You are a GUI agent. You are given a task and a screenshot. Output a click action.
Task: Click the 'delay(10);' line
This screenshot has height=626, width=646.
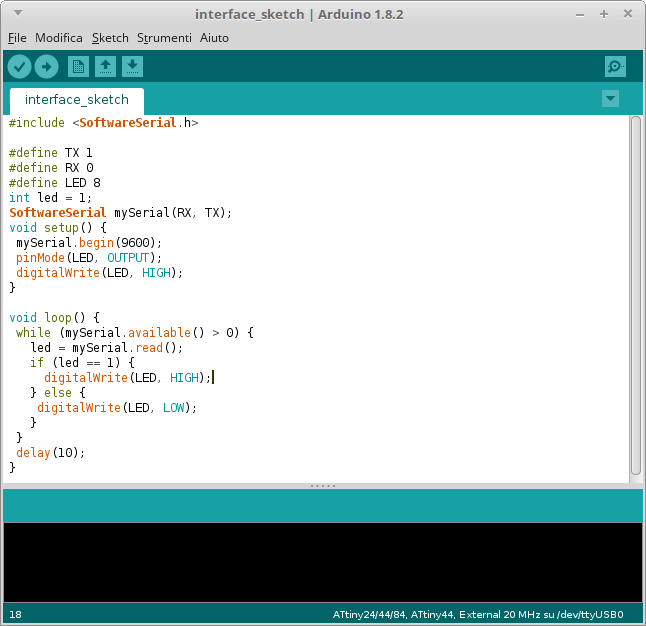pyautogui.click(x=50, y=453)
